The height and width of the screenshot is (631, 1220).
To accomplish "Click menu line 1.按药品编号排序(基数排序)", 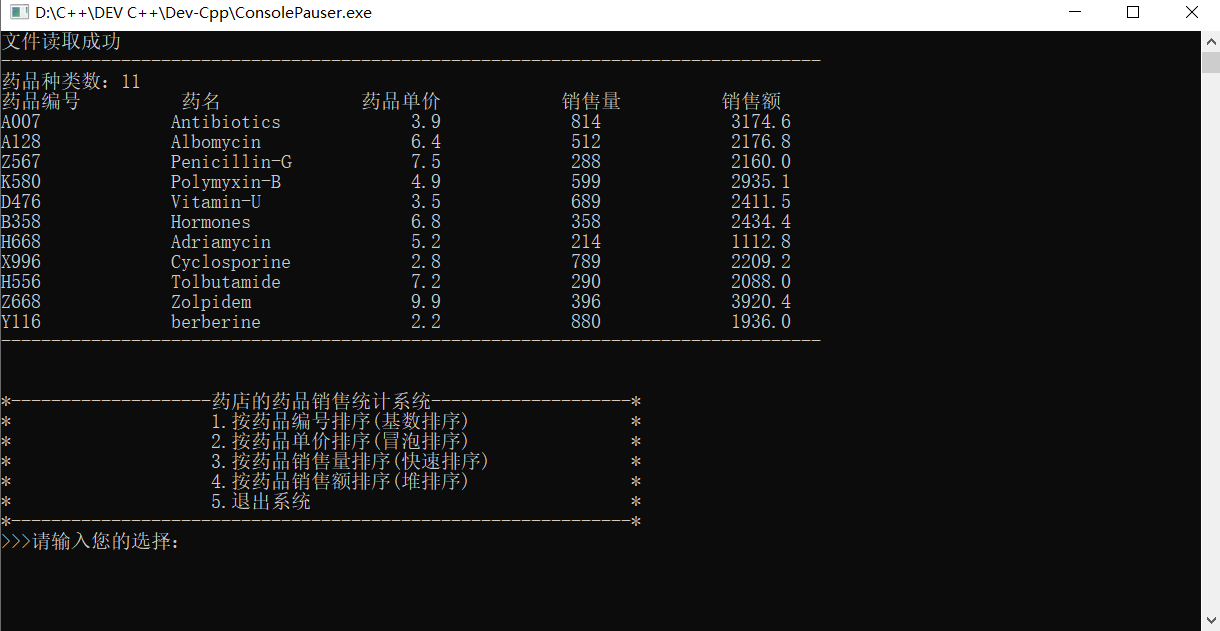I will tap(341, 422).
